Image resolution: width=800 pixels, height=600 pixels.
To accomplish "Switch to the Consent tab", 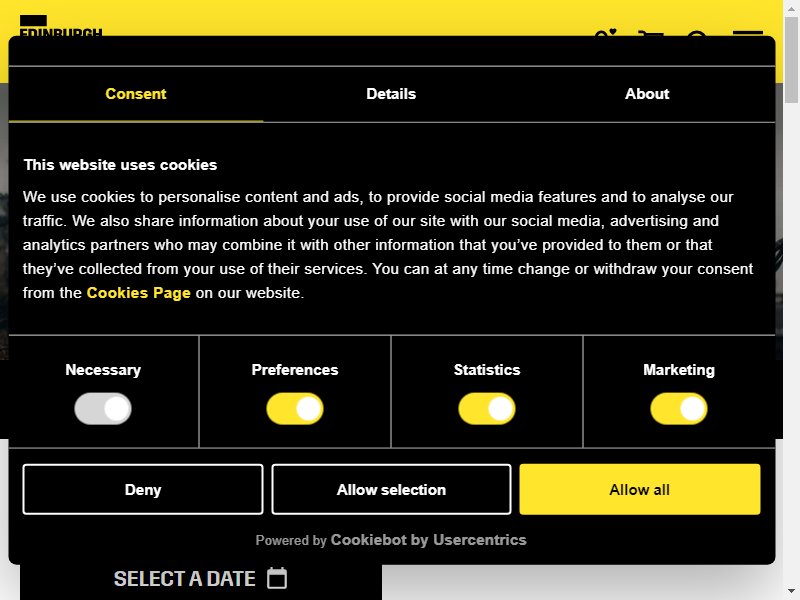I will click(x=136, y=94).
